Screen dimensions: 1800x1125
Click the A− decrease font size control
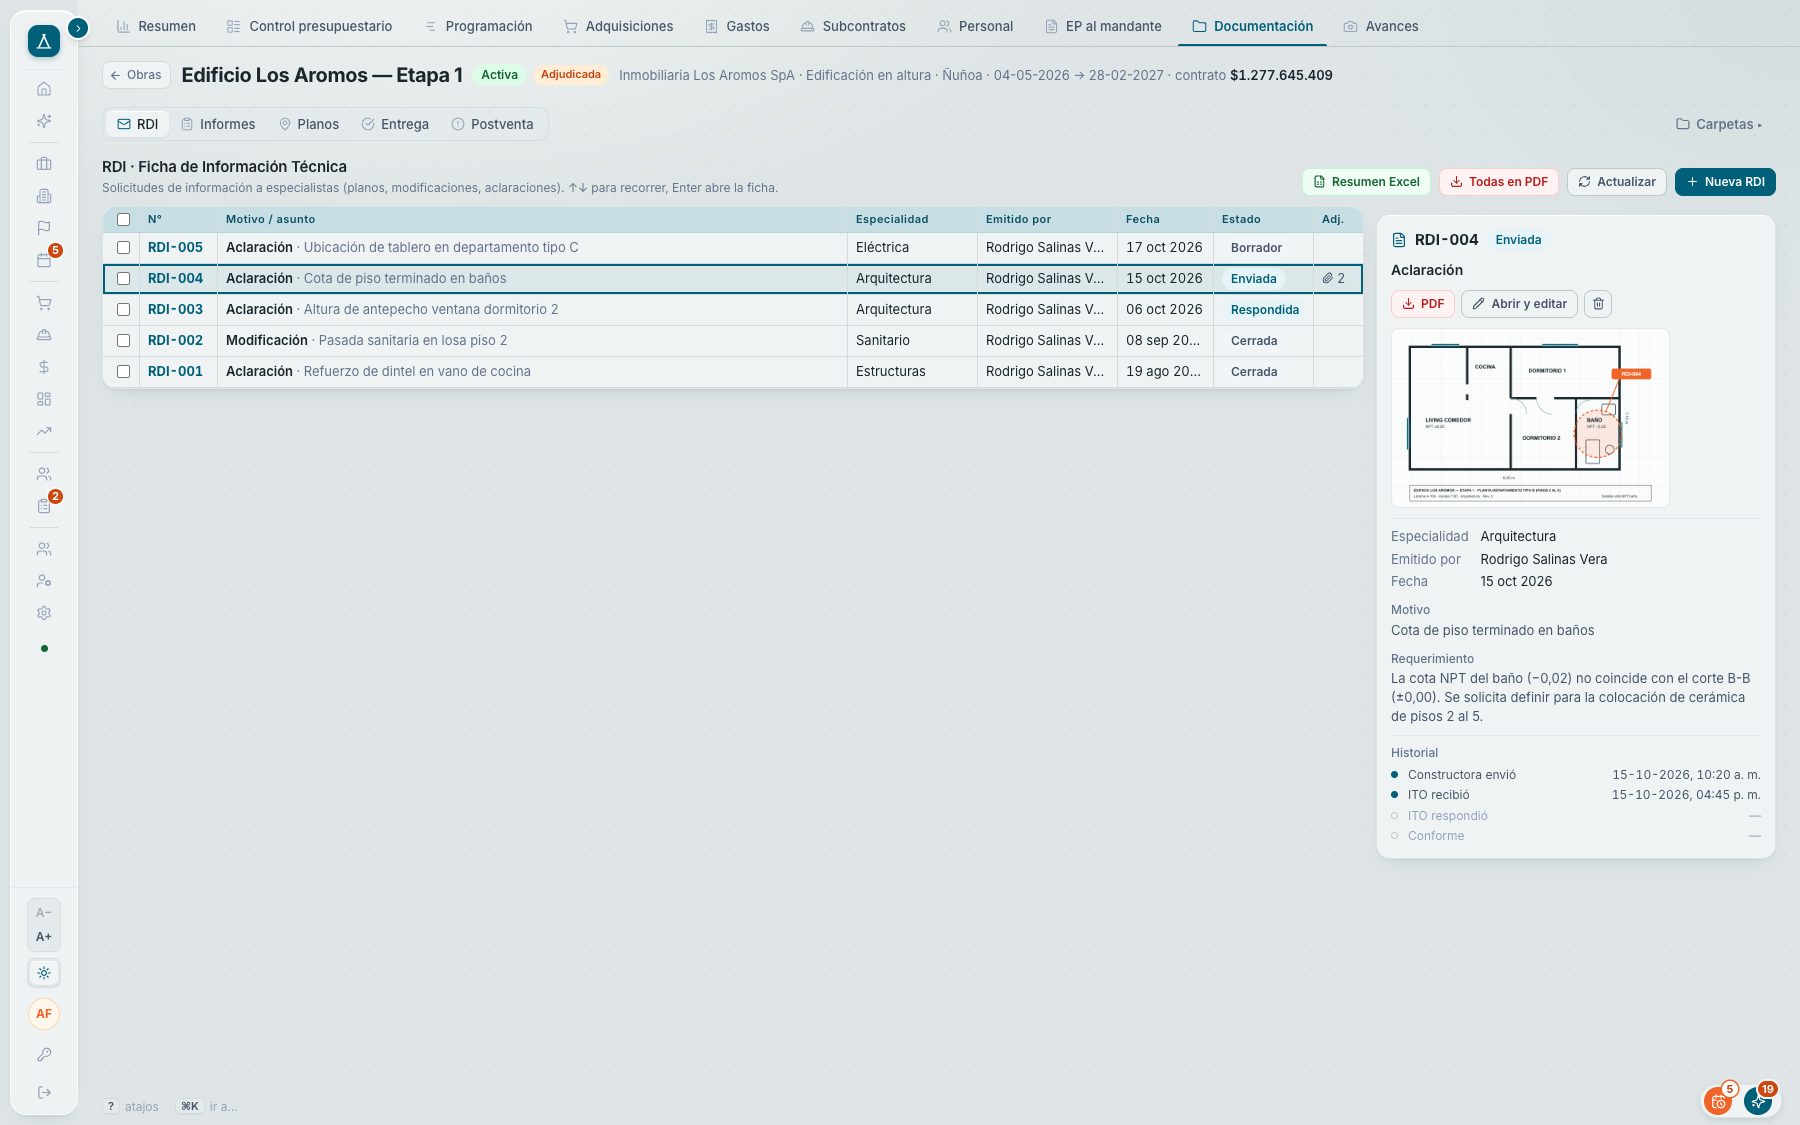pos(44,913)
